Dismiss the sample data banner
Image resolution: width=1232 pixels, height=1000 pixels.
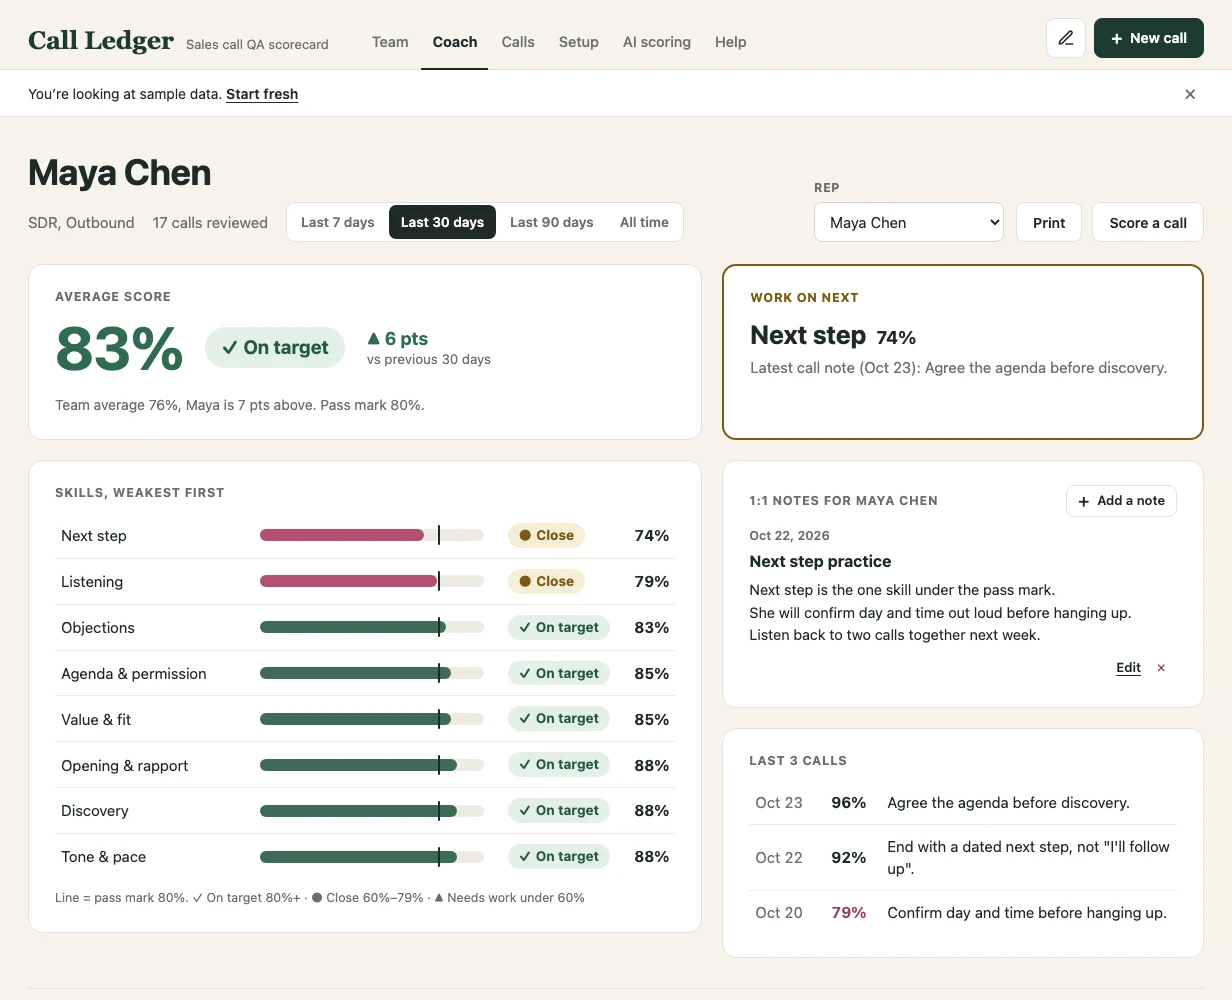[1190, 94]
